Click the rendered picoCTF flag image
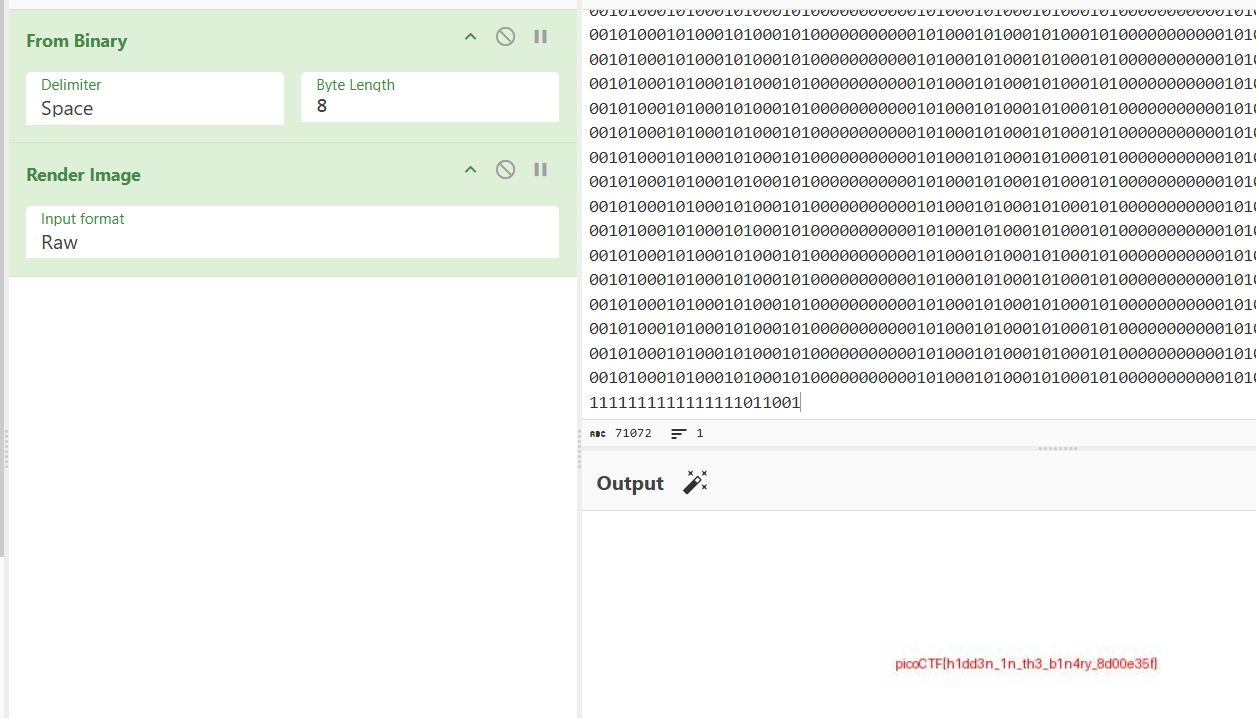Screen dimensions: 1256x718 click(1026, 664)
